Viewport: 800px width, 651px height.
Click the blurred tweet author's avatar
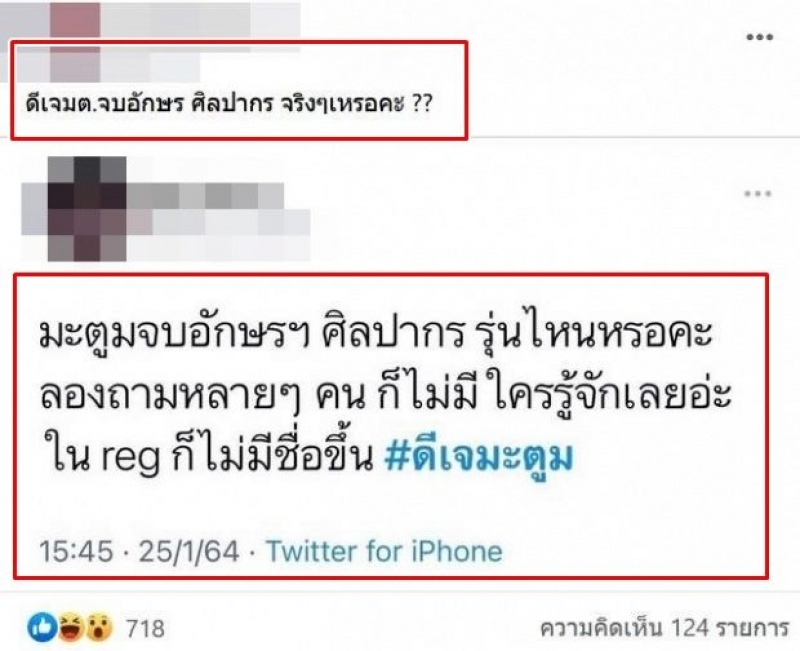(87, 209)
